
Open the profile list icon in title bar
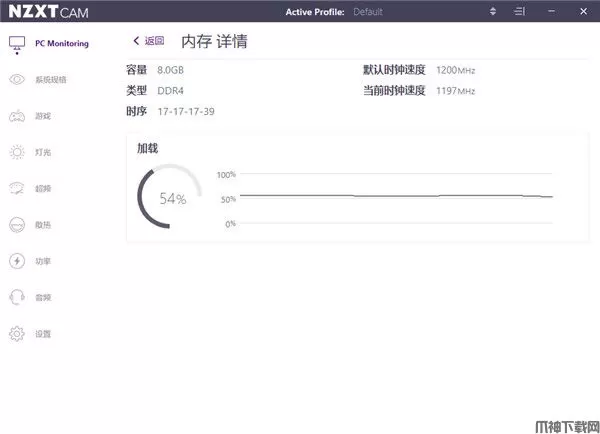point(520,11)
